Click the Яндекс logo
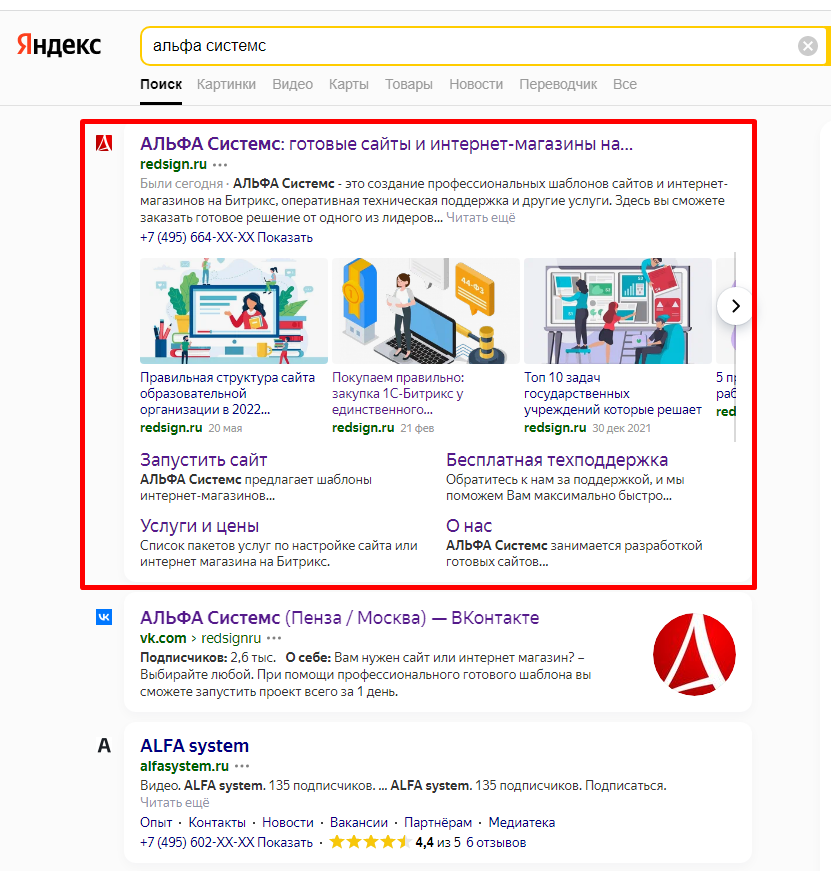Screen dimensions: 831x871 point(59,46)
